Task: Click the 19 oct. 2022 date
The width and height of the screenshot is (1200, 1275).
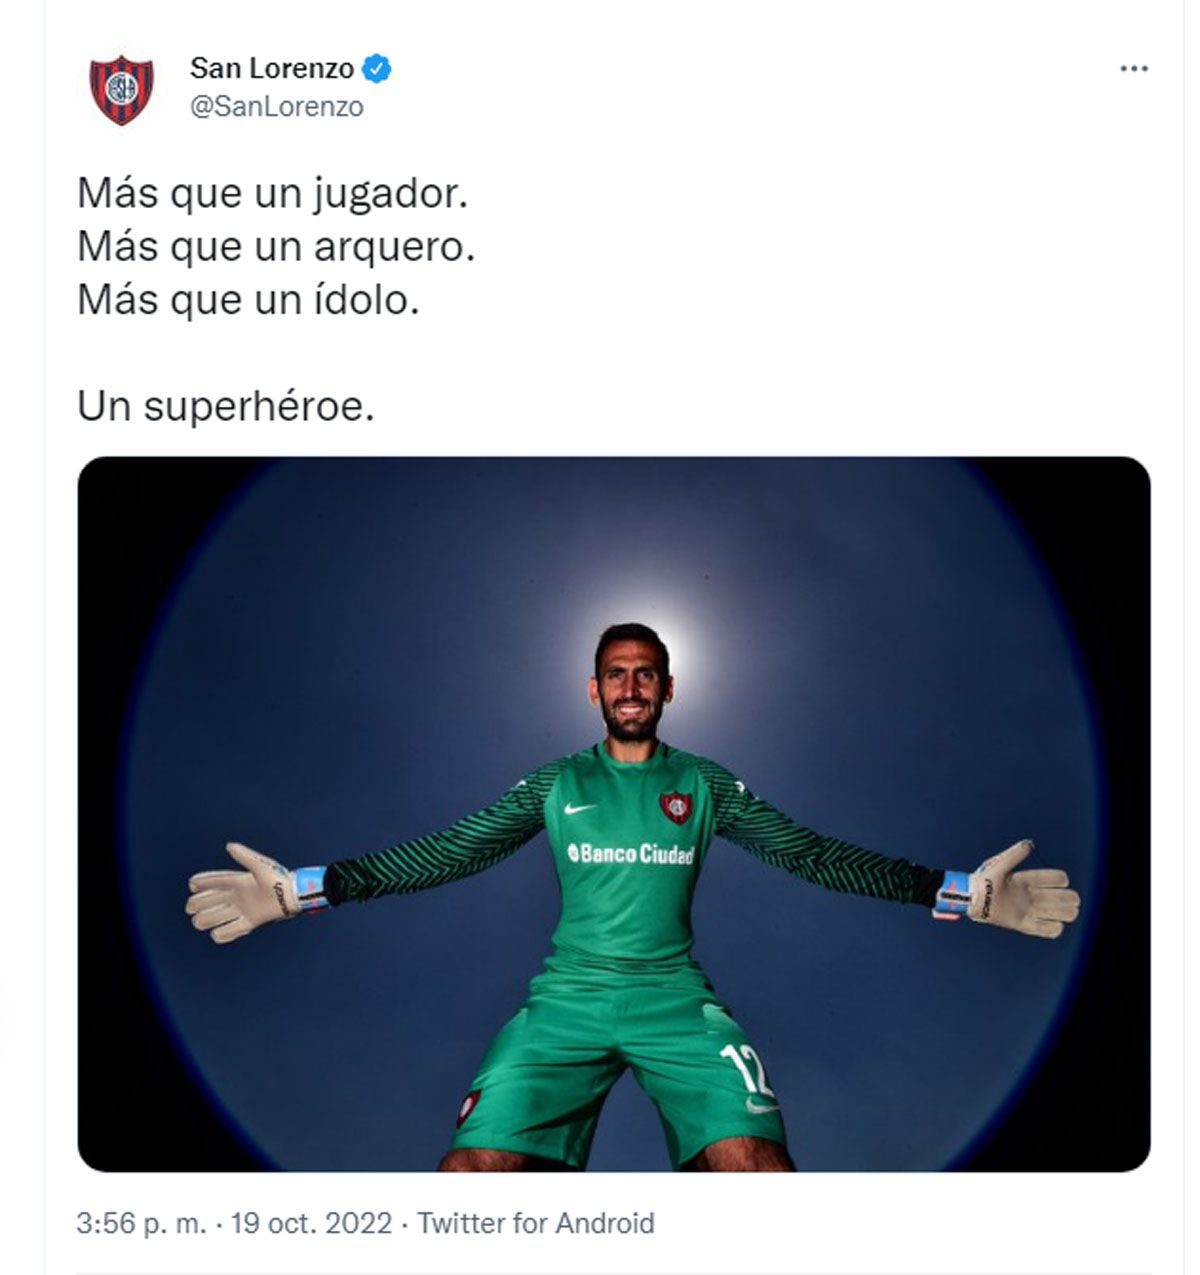Action: 311,1223
